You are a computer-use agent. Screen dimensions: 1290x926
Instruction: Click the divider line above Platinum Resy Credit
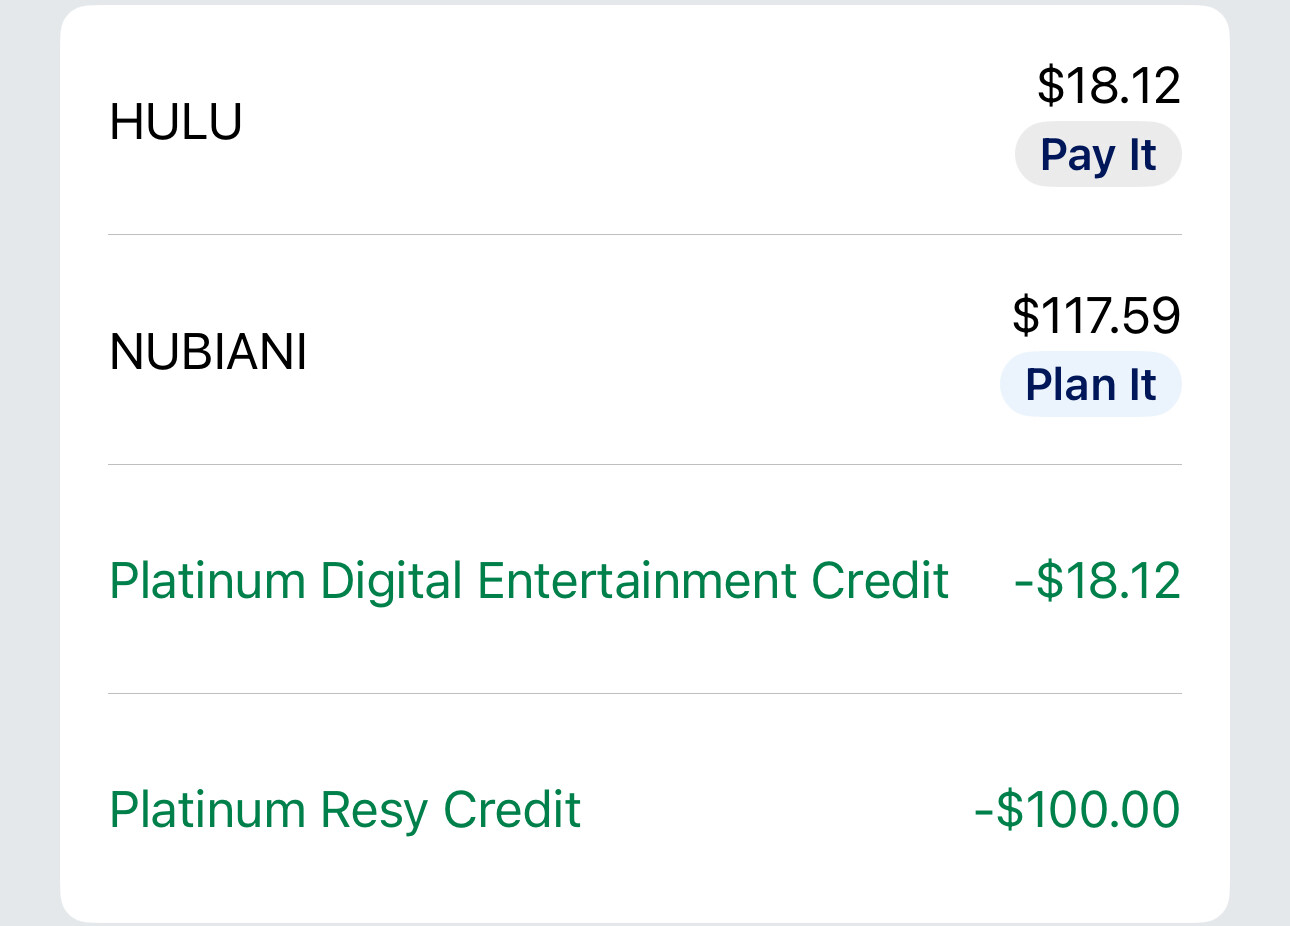point(645,693)
